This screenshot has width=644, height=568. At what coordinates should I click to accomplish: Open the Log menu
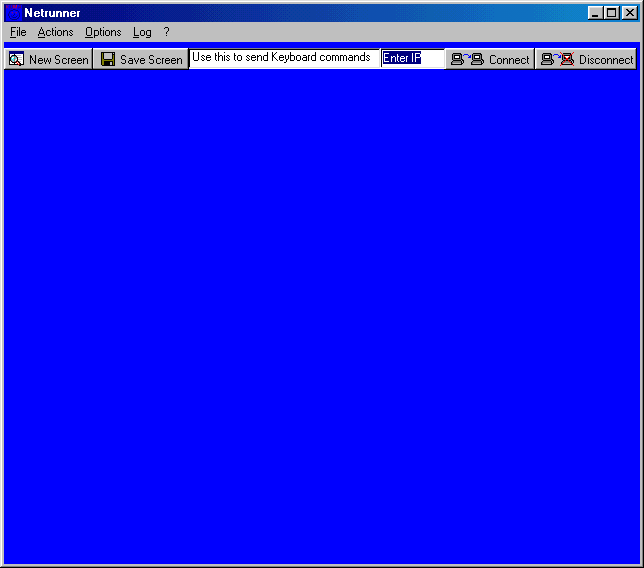(x=142, y=32)
